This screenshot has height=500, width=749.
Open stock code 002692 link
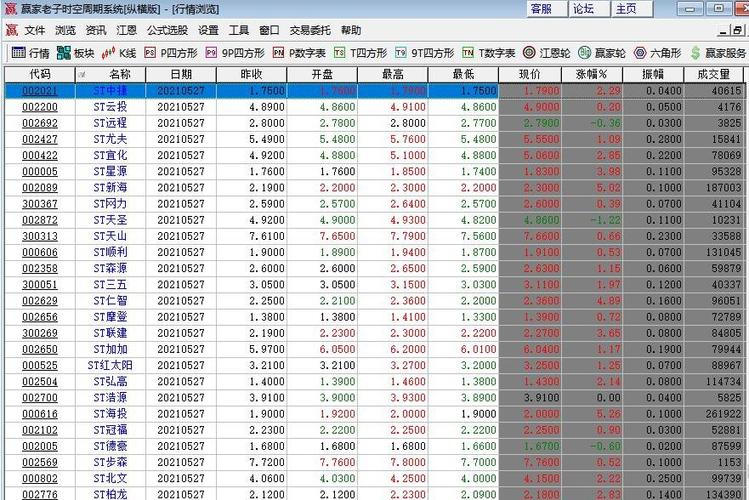pyautogui.click(x=40, y=123)
